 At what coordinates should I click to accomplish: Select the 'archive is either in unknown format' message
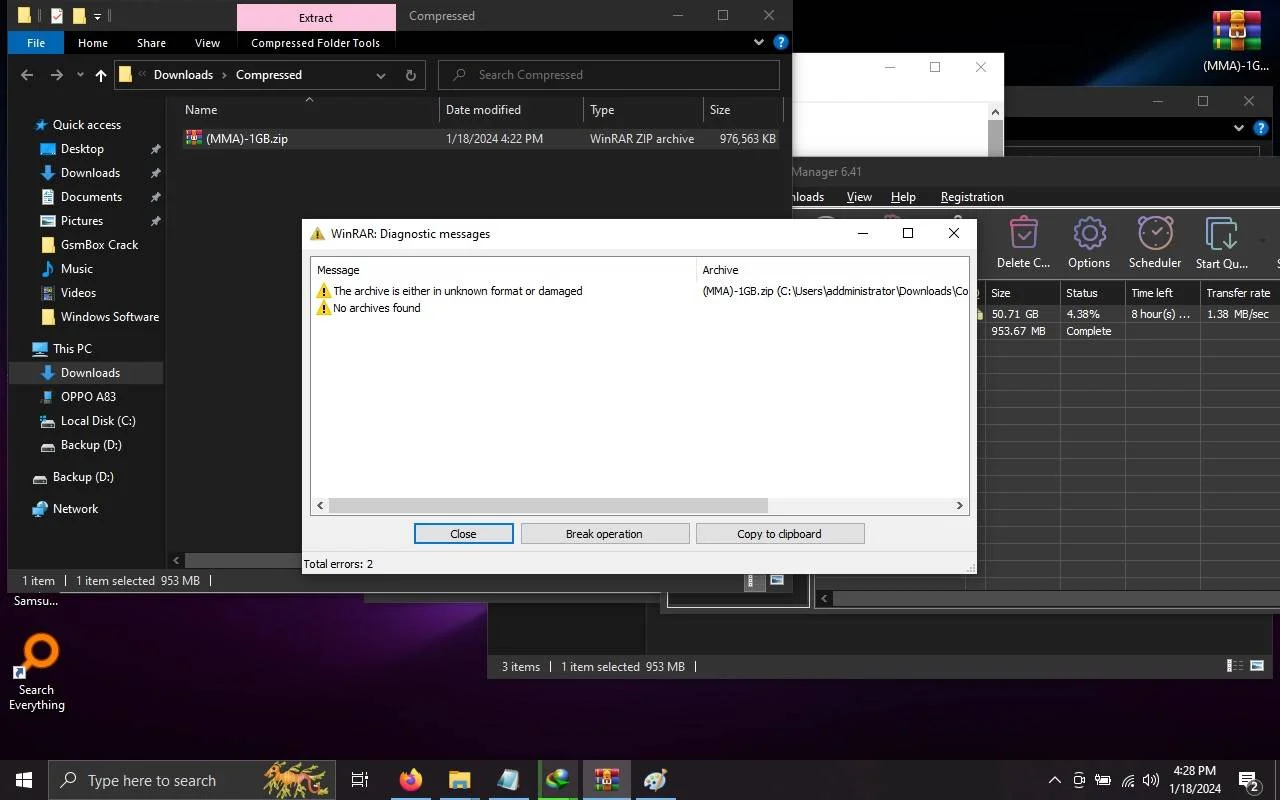(x=457, y=291)
